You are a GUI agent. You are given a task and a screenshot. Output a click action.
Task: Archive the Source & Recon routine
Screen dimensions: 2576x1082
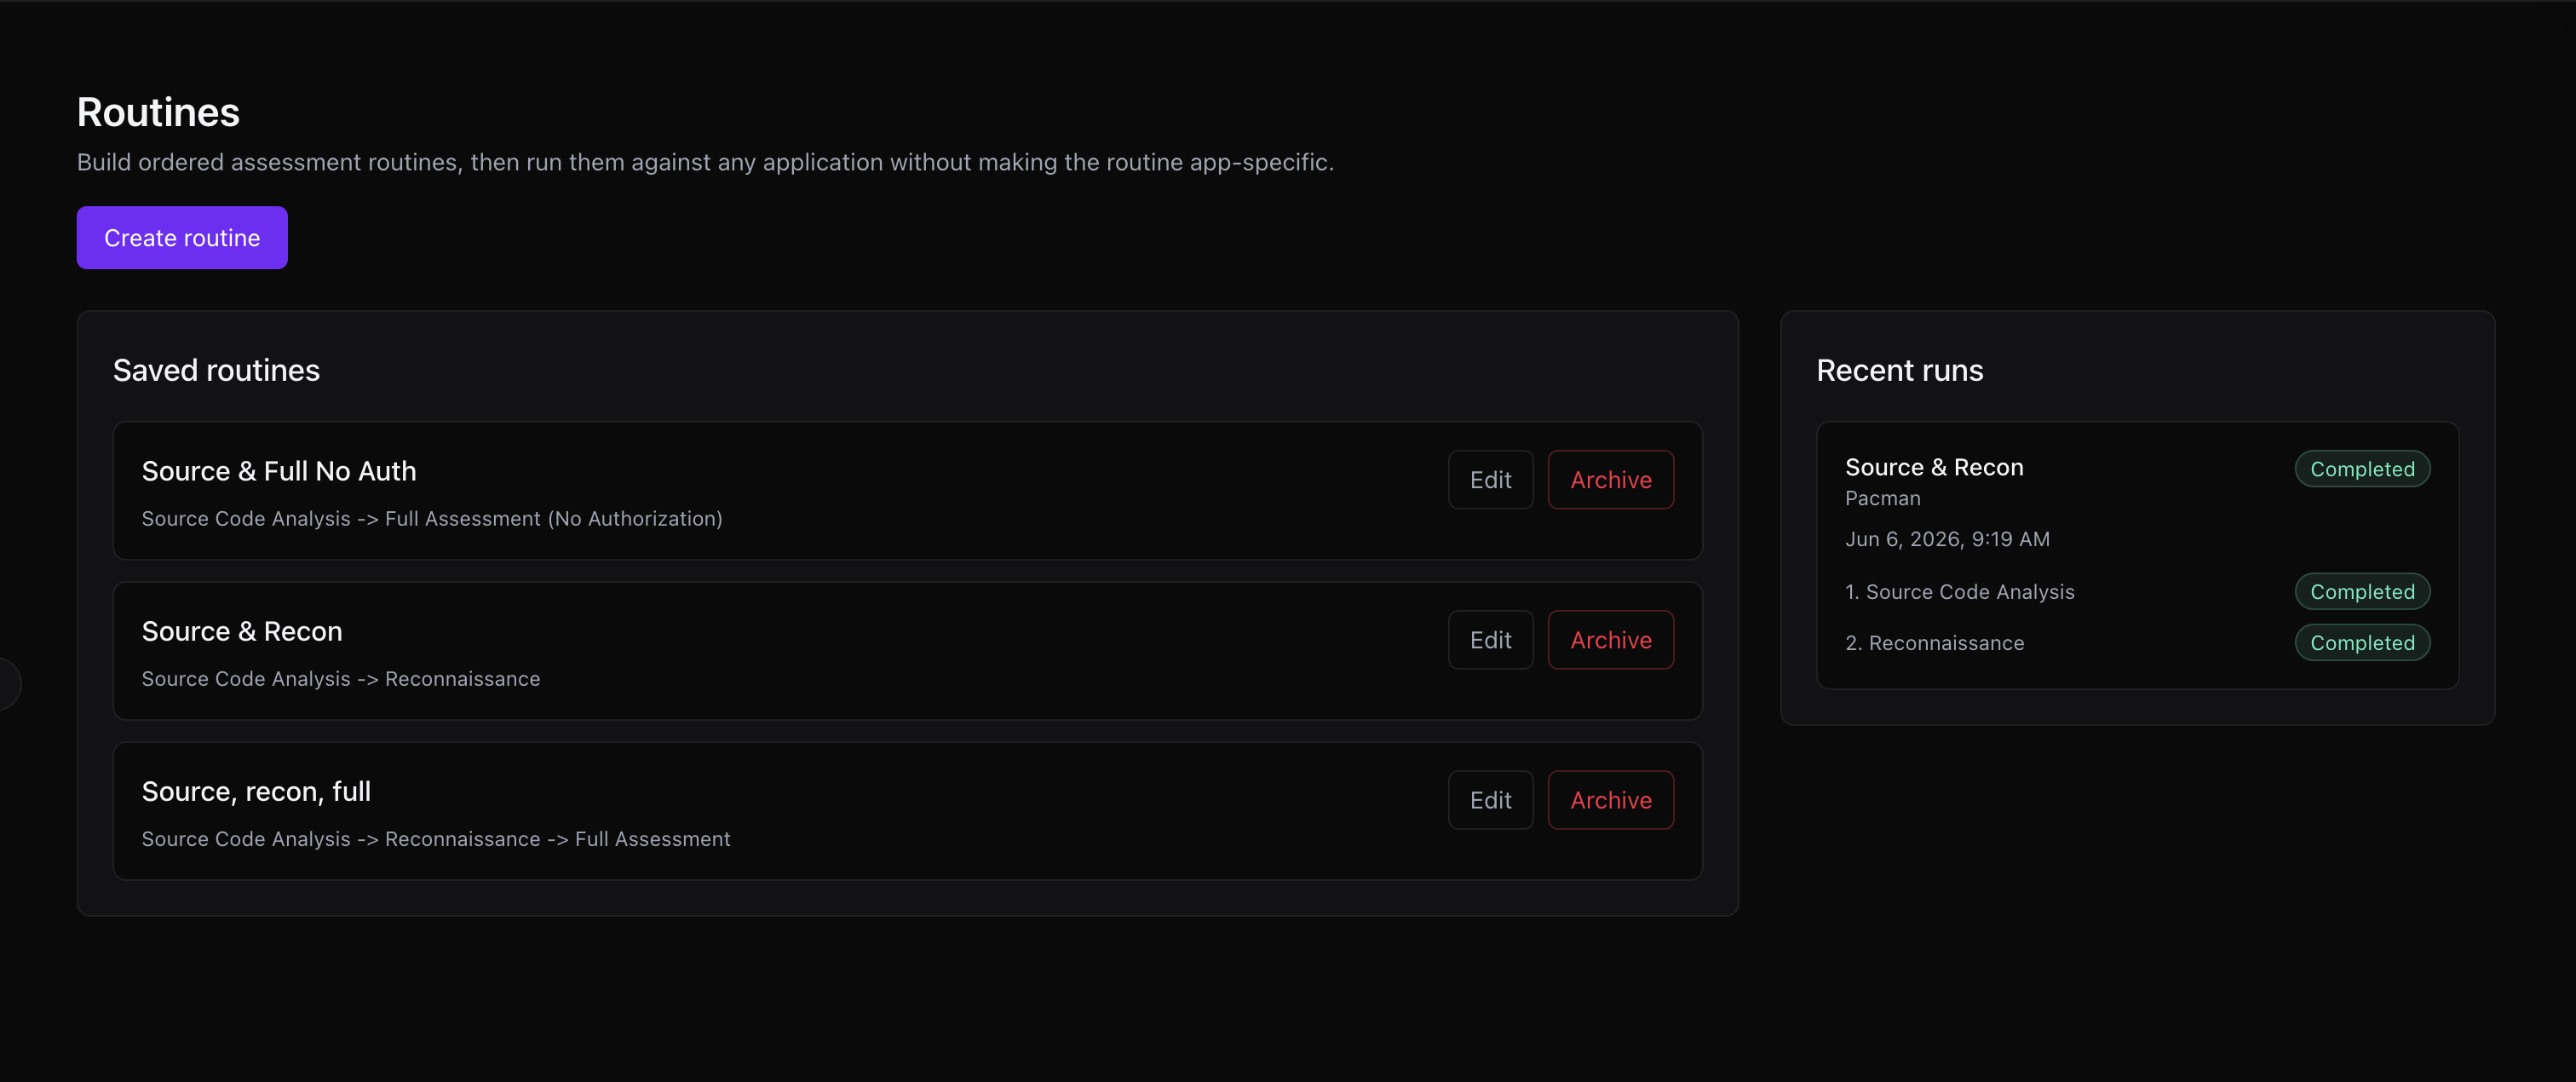click(1610, 640)
